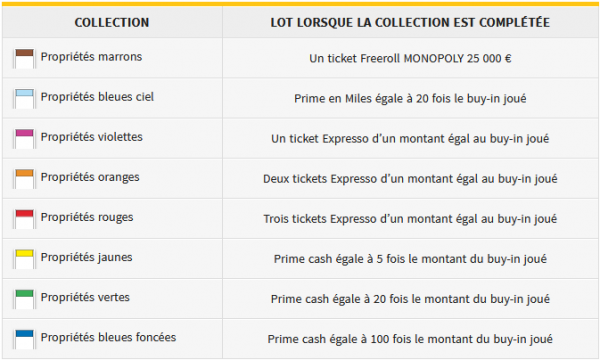Screen dimensions: 600x360
Task: Click the orange property card icon
Action: click(x=24, y=179)
